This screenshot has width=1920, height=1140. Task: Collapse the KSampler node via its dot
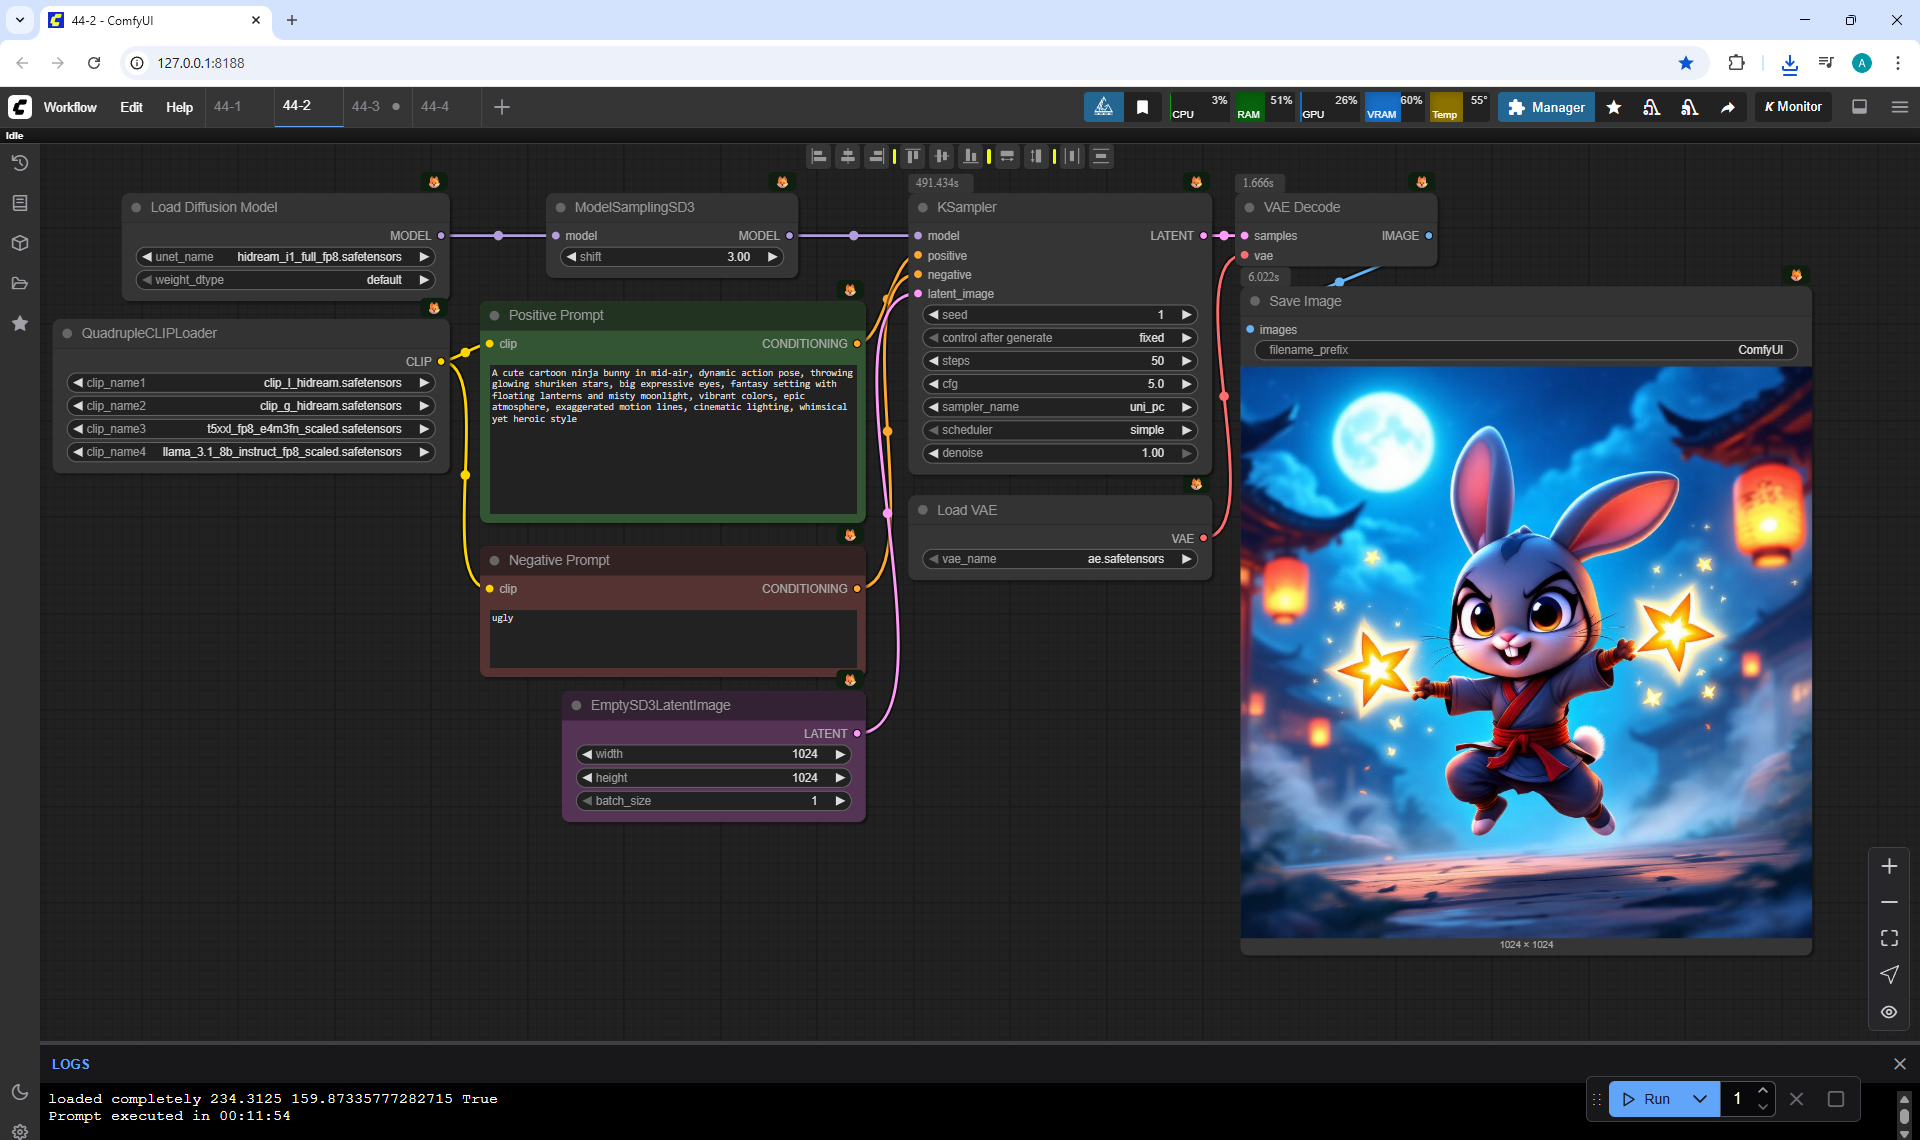tap(923, 207)
